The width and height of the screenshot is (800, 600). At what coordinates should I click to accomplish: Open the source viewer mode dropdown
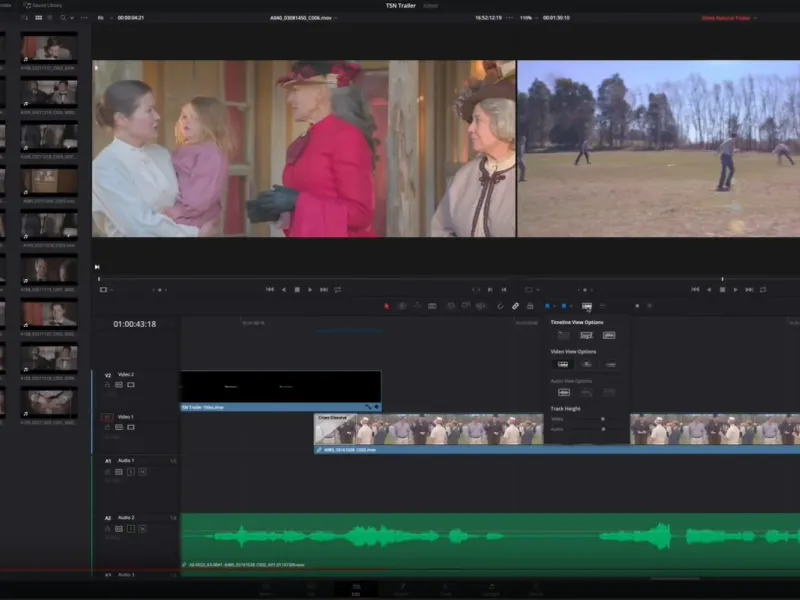[106, 290]
